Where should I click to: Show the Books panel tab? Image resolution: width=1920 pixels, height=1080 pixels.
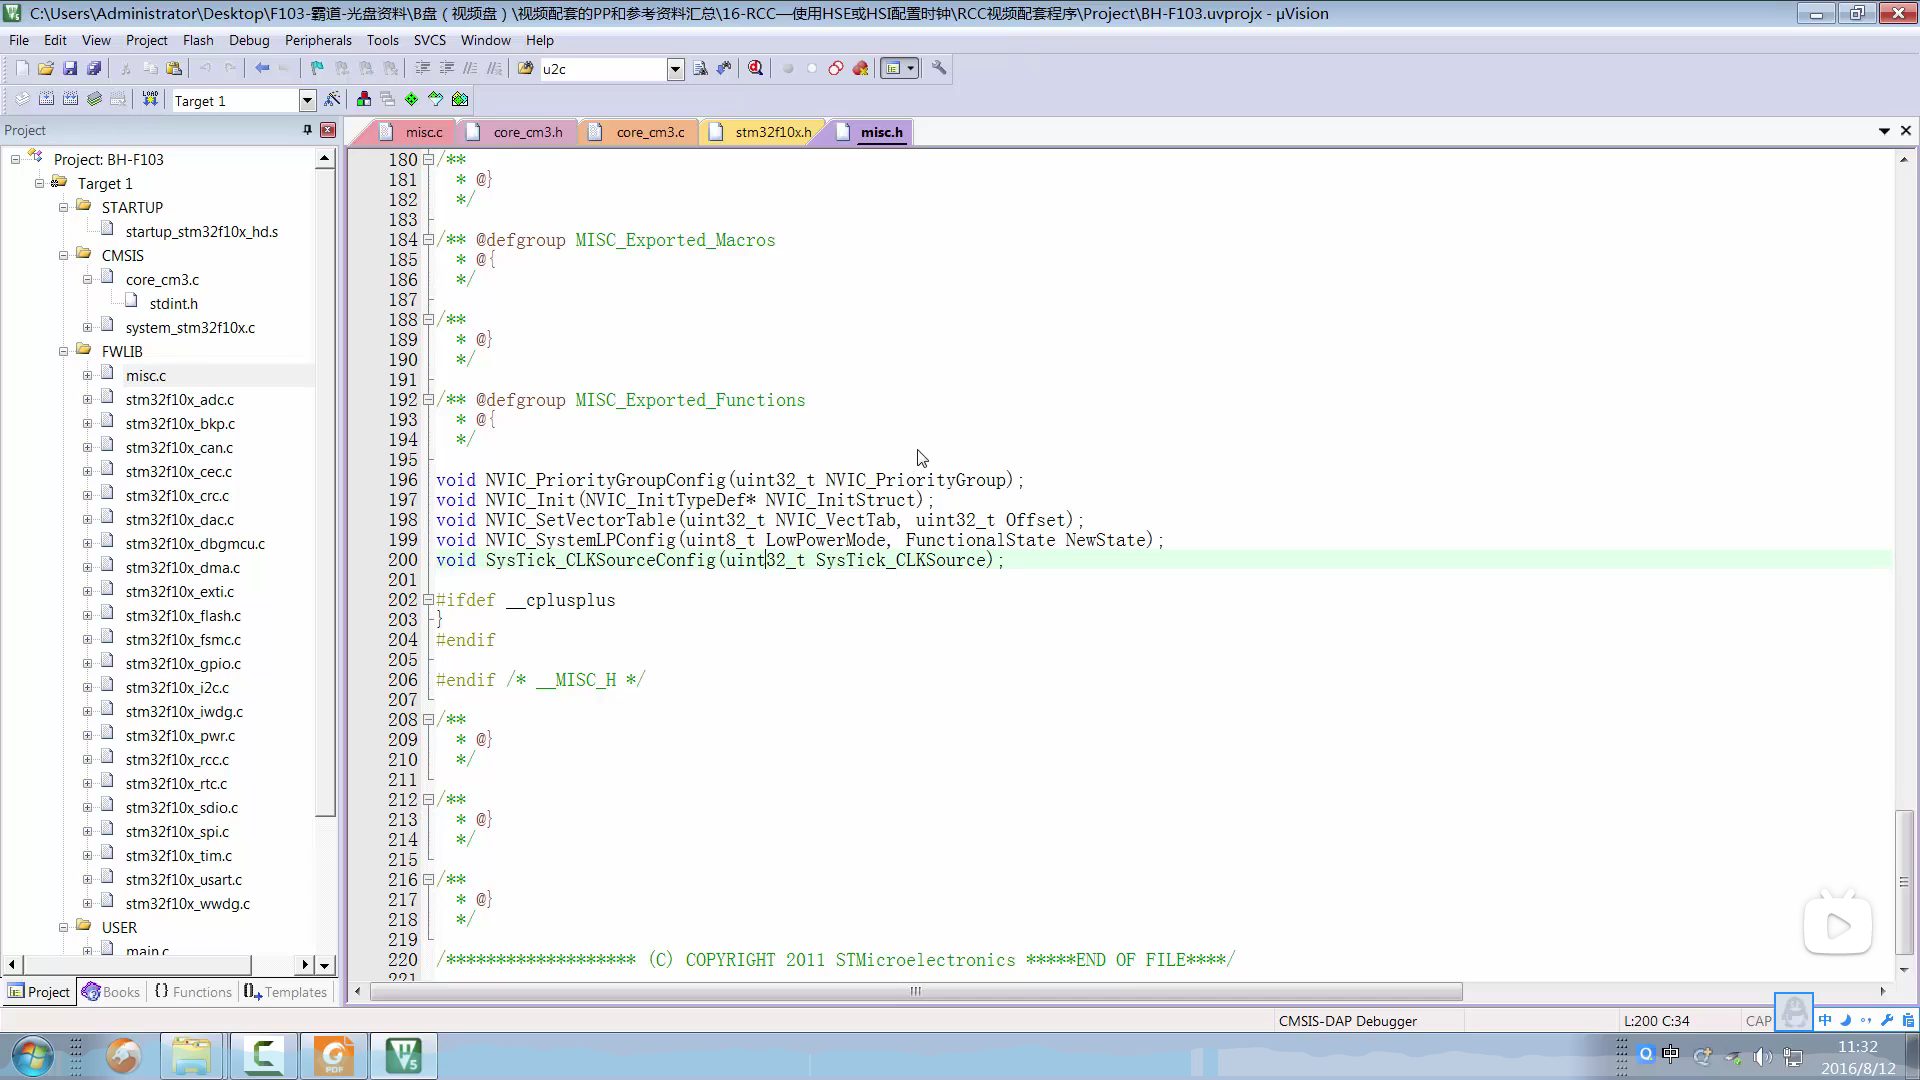(x=111, y=992)
